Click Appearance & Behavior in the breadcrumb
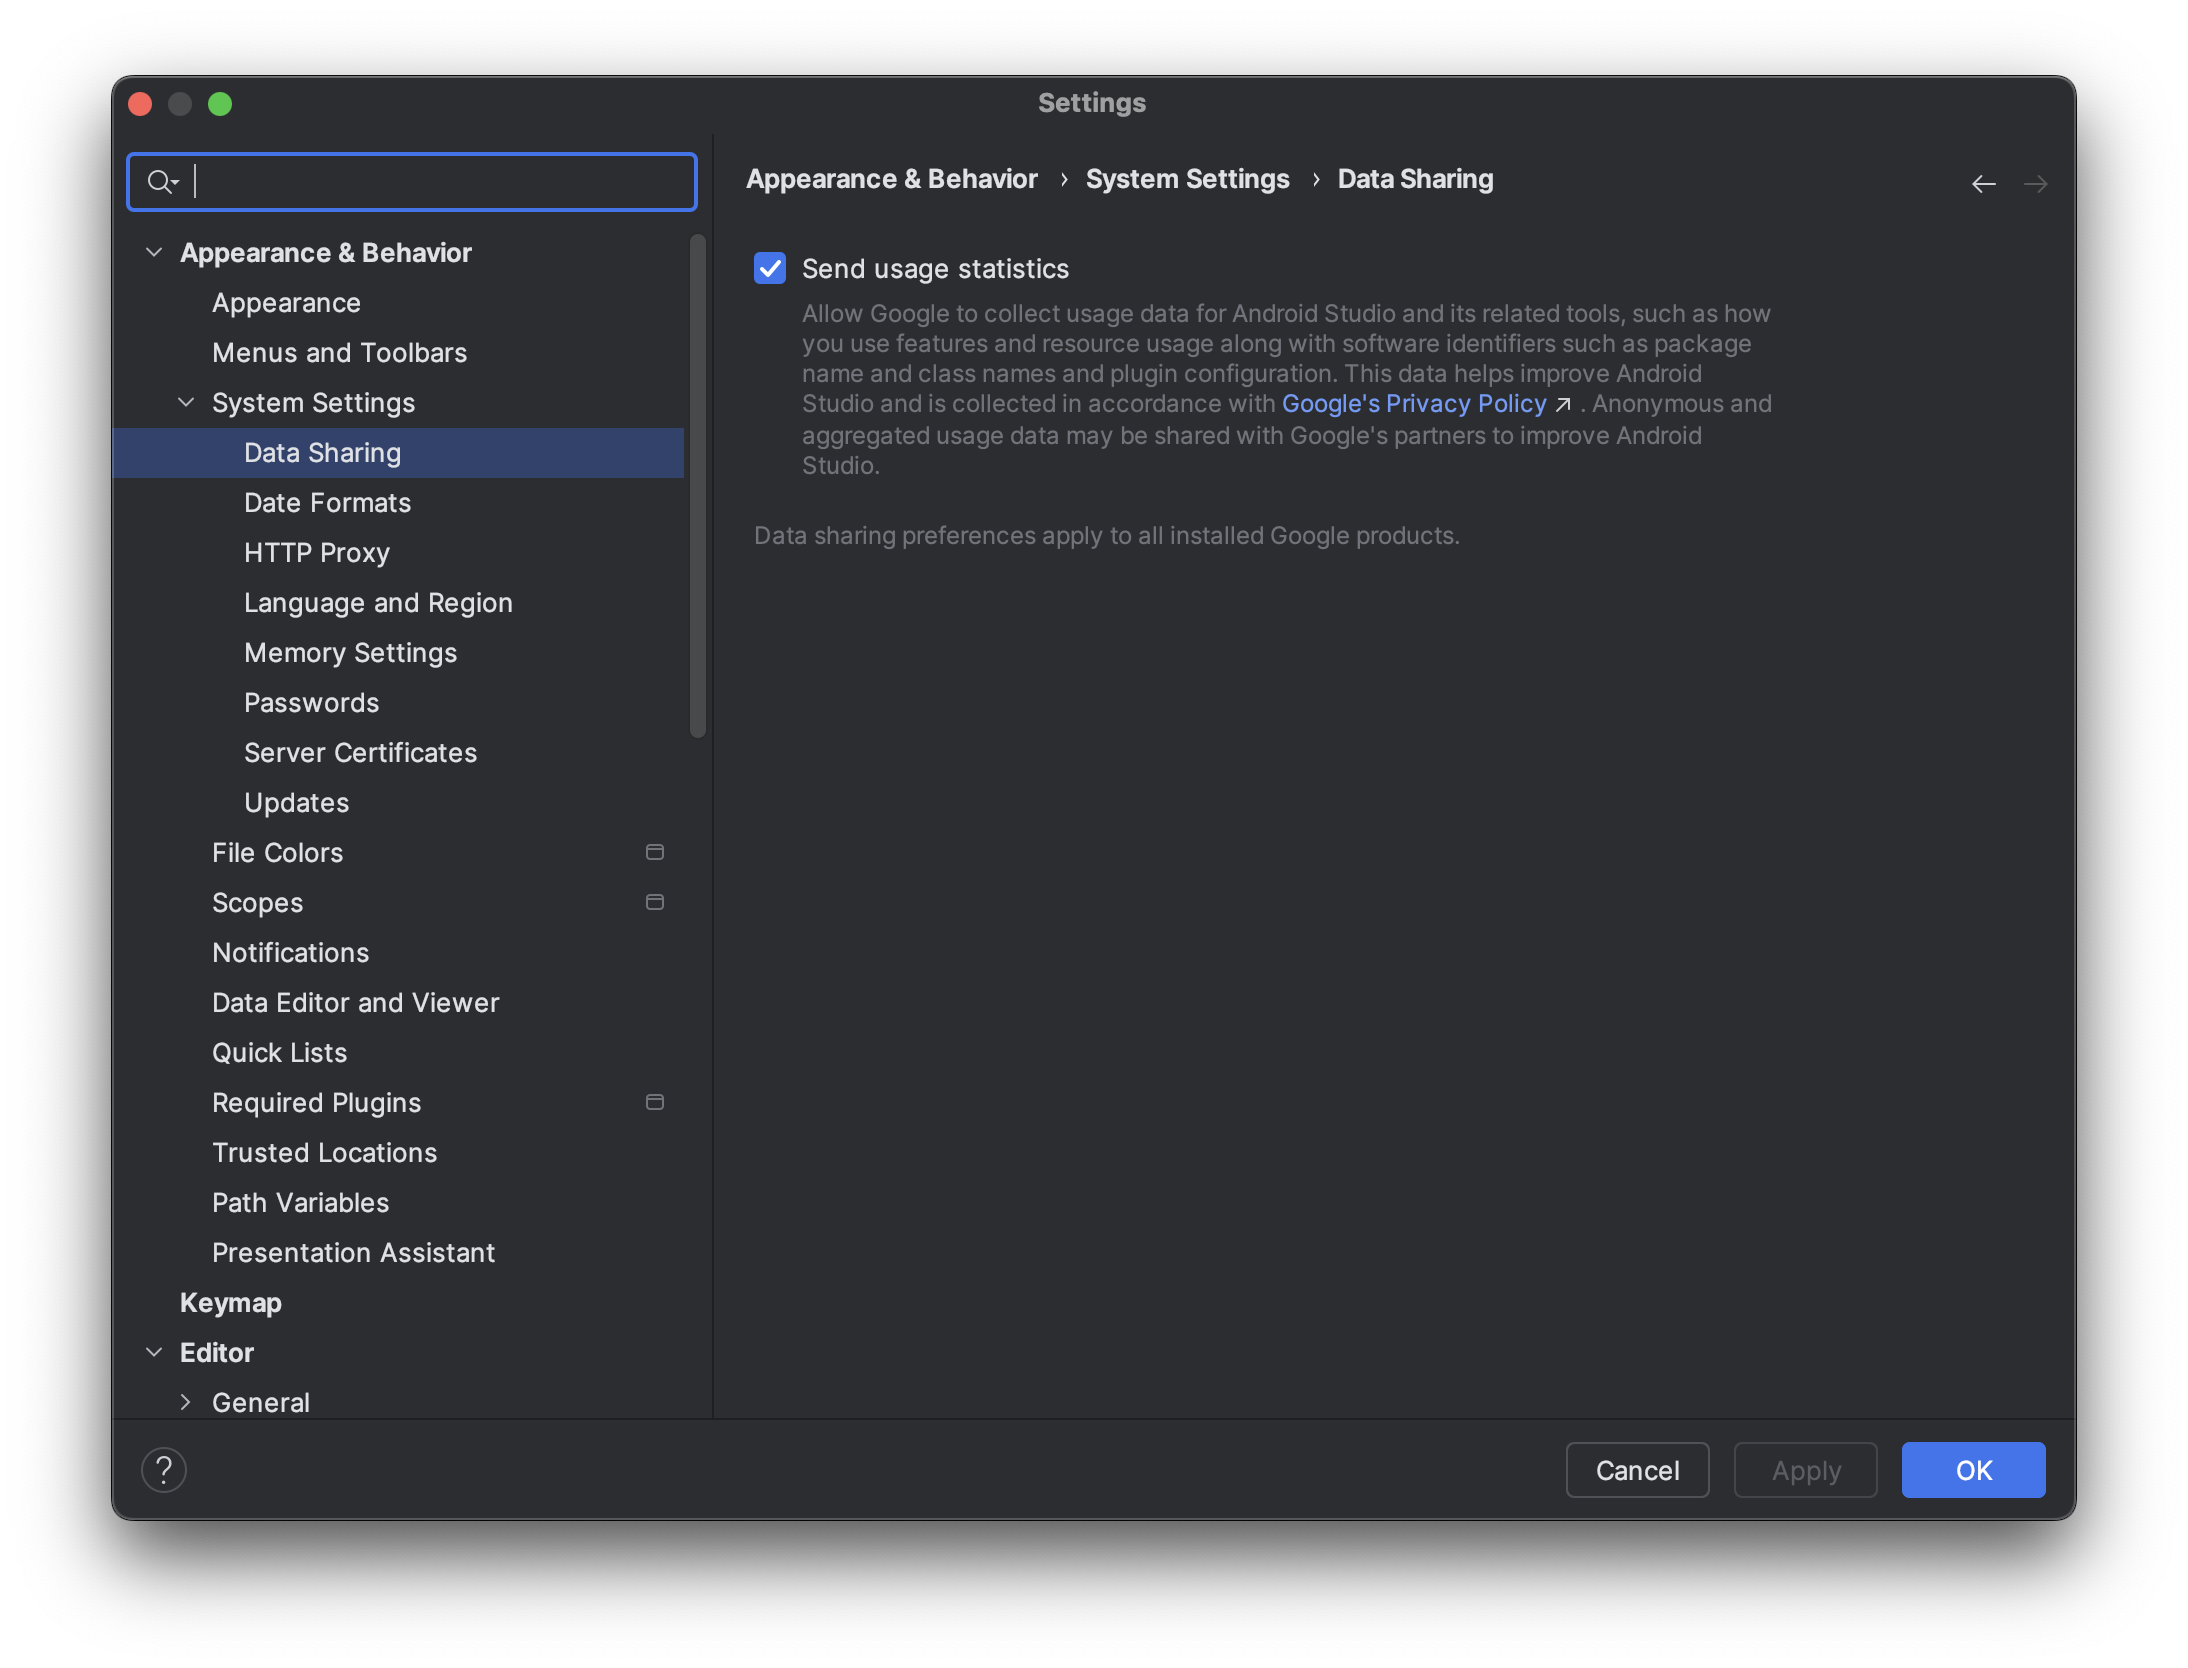The height and width of the screenshot is (1668, 2188). click(891, 179)
